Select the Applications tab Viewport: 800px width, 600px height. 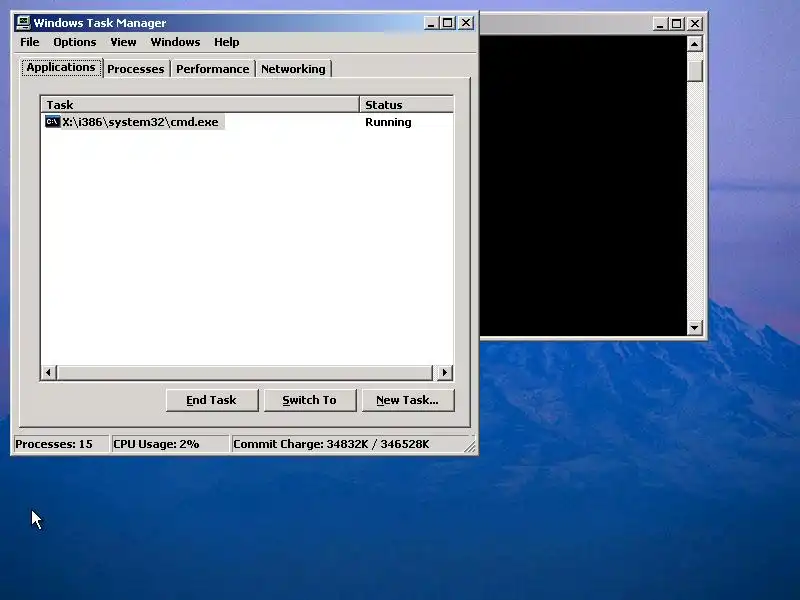[61, 67]
